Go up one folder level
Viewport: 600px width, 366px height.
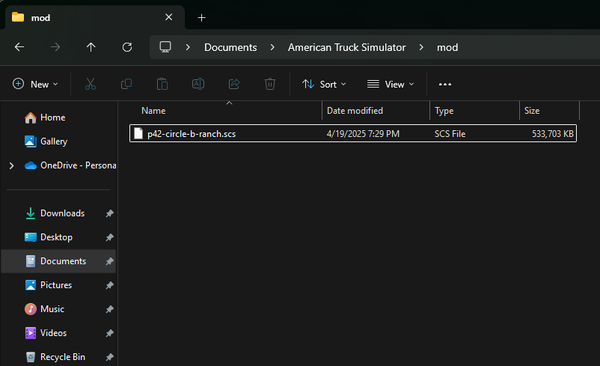point(91,47)
